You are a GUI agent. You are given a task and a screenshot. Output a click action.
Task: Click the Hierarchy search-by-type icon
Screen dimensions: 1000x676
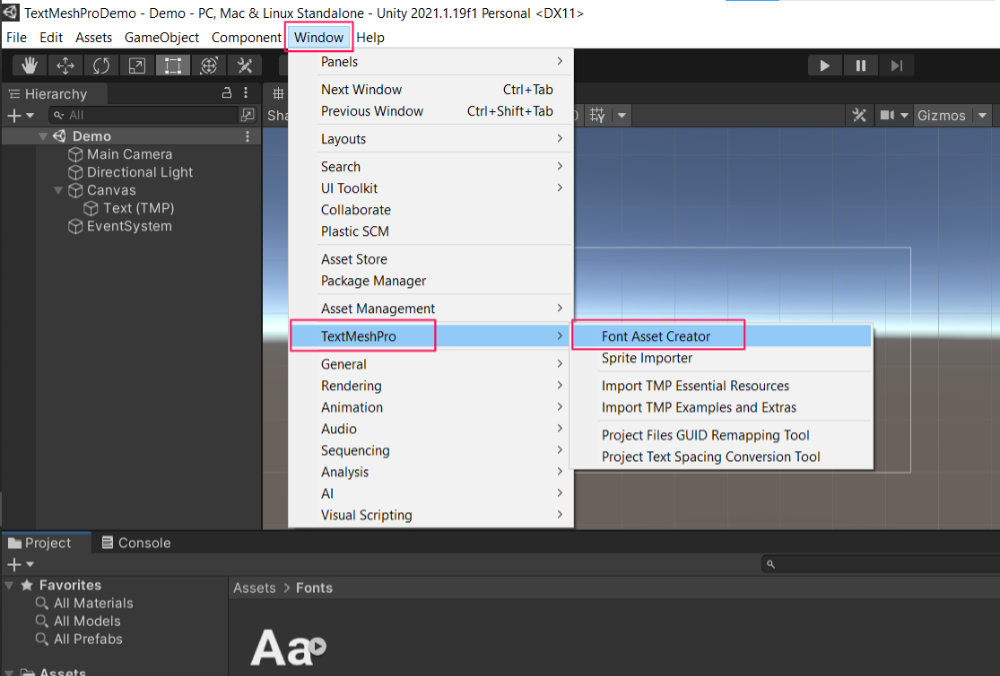(247, 115)
